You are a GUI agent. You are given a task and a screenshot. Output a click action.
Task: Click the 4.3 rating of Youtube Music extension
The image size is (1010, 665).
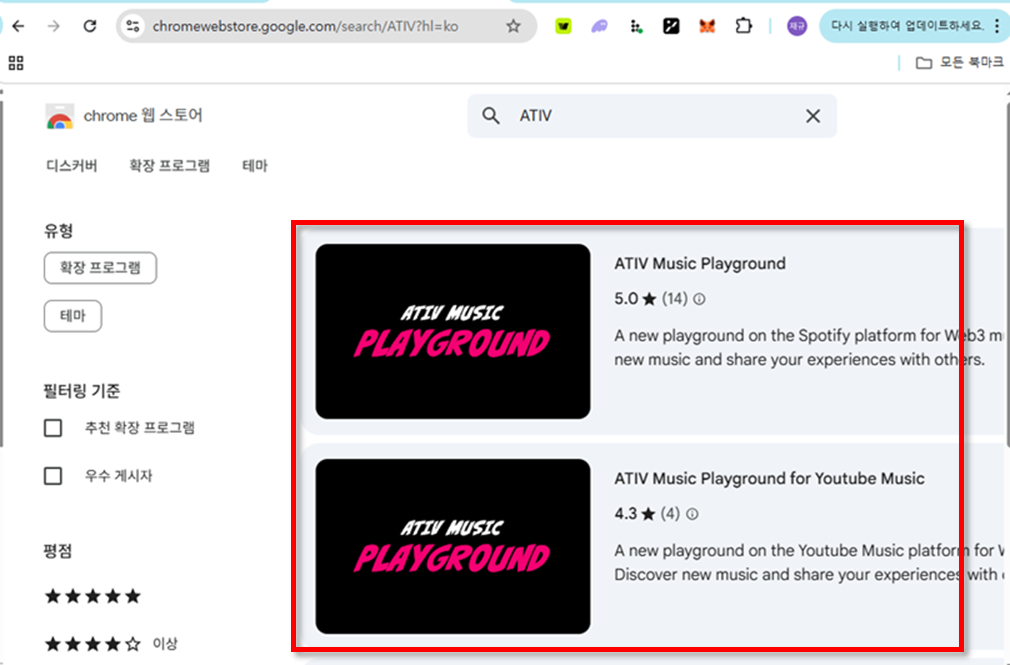click(x=634, y=514)
